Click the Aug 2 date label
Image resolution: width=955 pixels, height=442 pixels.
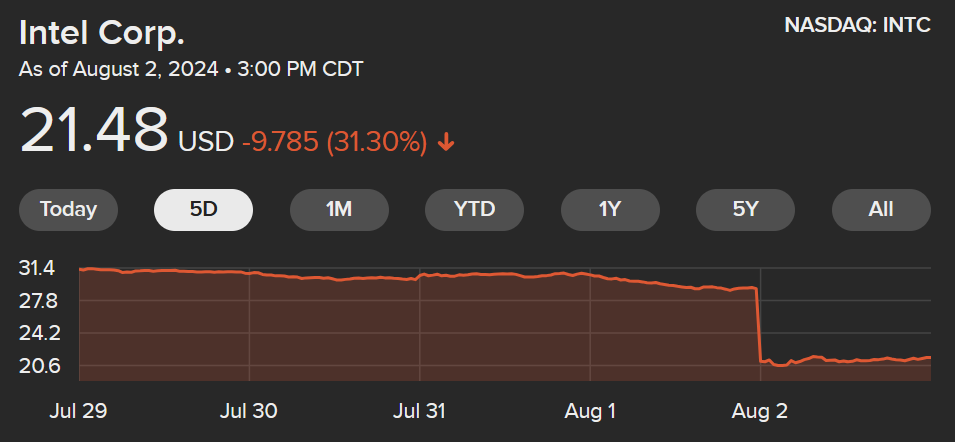point(759,411)
